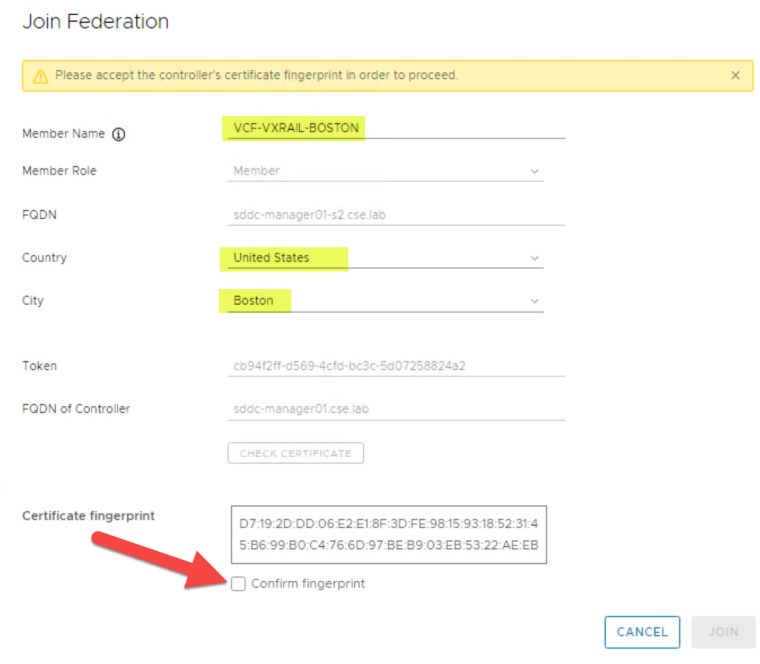Click the FQDN of Controller field
The image size is (760, 664).
[x=395, y=409]
